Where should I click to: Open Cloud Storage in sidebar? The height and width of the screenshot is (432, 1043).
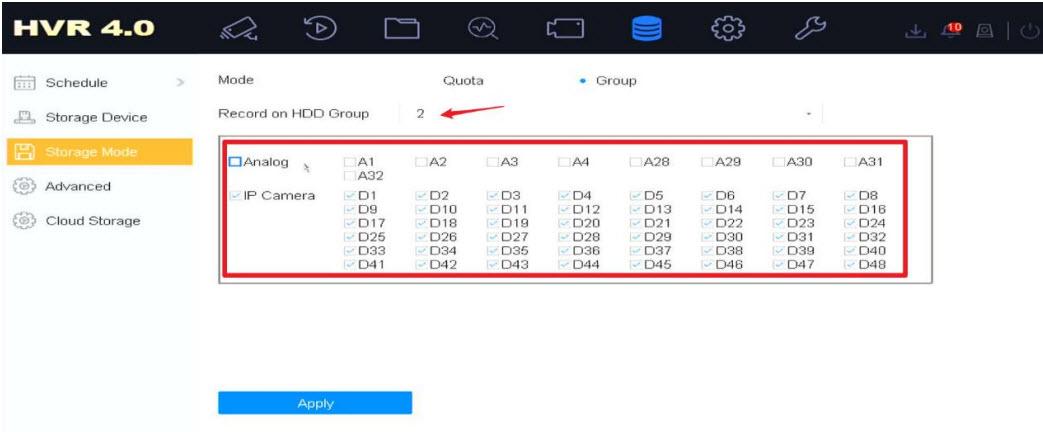tap(92, 221)
